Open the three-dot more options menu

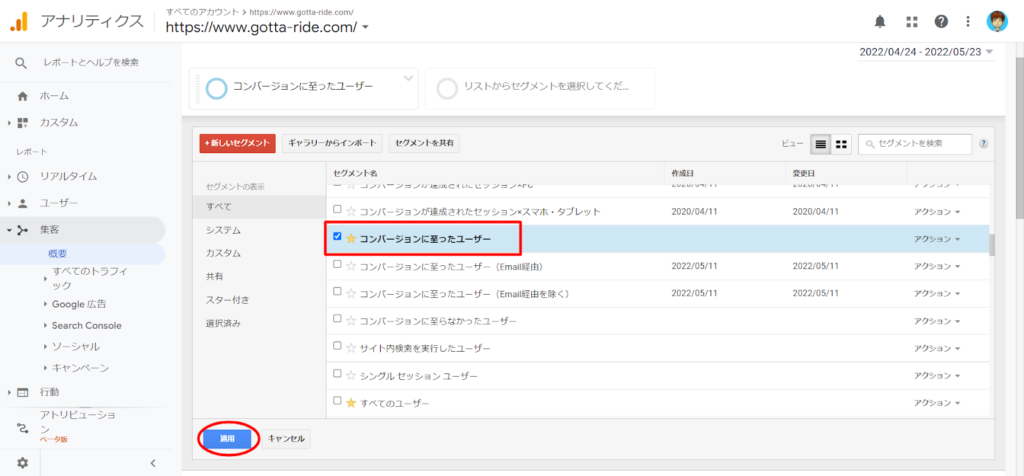coord(968,22)
